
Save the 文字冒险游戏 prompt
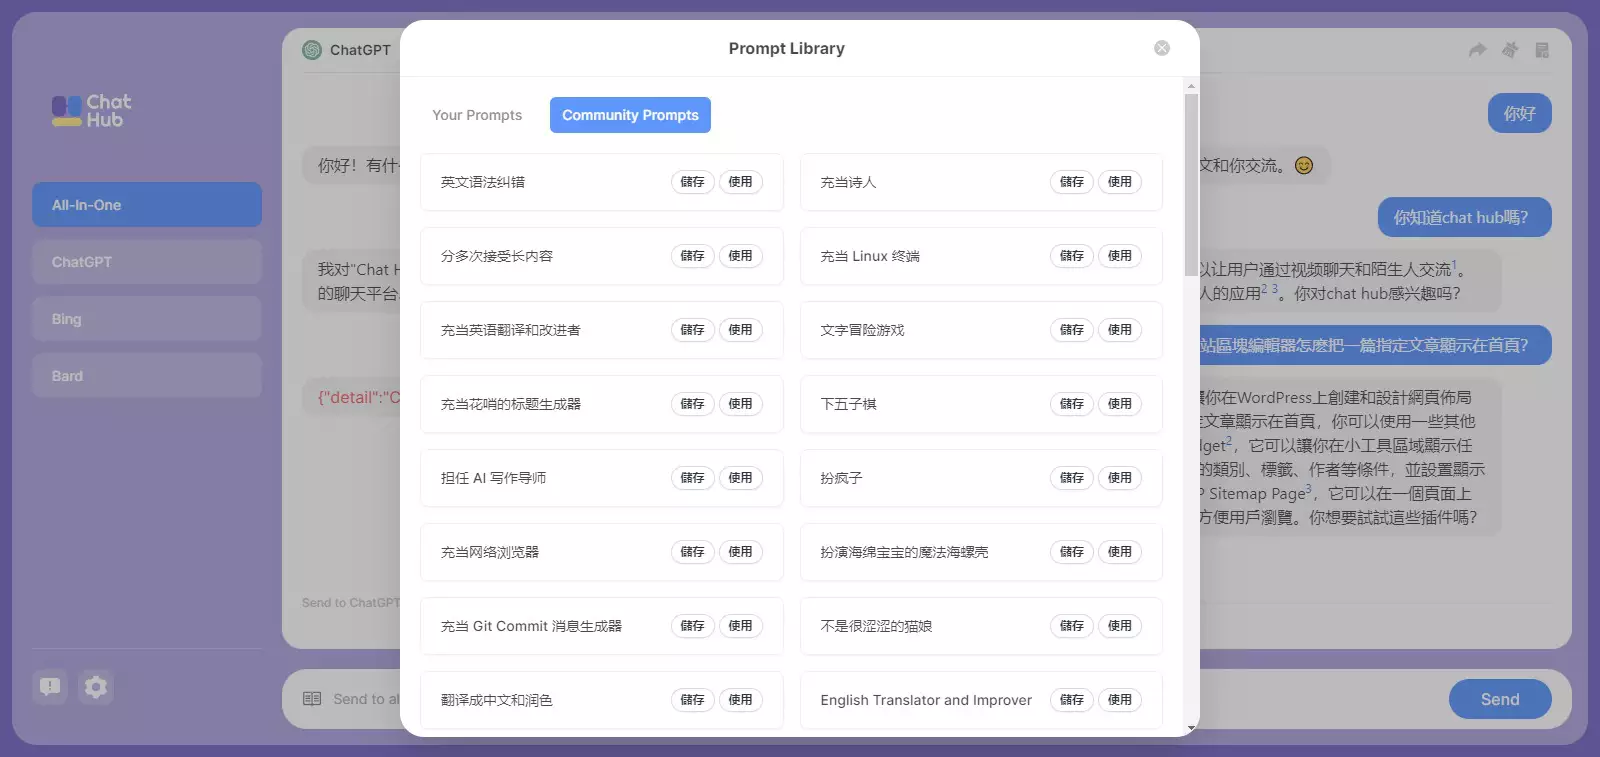tap(1072, 330)
